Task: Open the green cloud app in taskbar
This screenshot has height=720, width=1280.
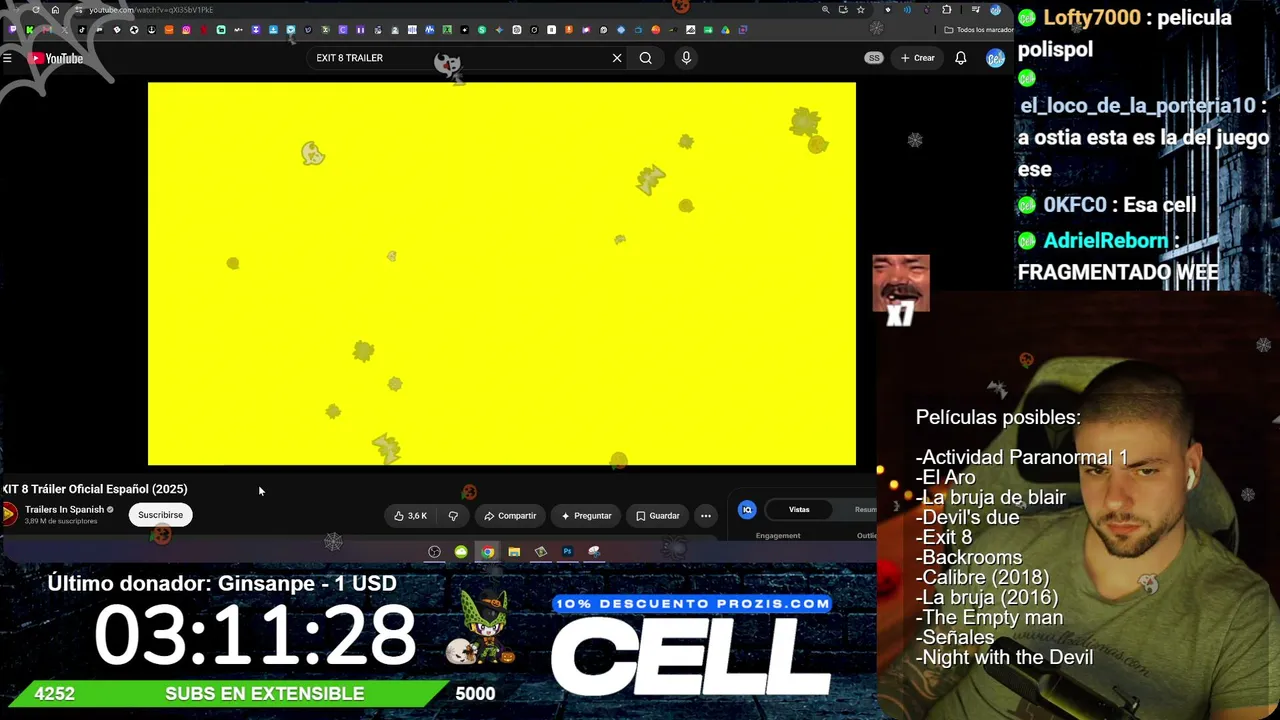Action: (461, 552)
